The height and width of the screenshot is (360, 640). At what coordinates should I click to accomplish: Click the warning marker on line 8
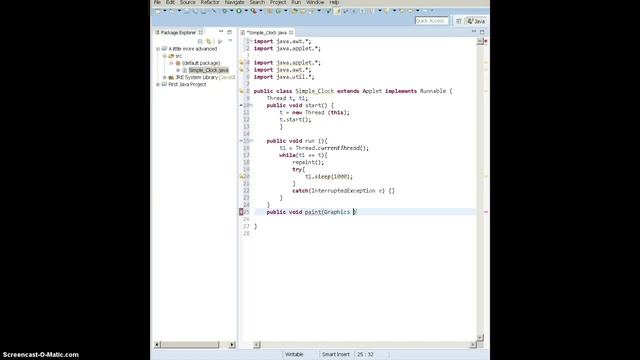coord(242,91)
